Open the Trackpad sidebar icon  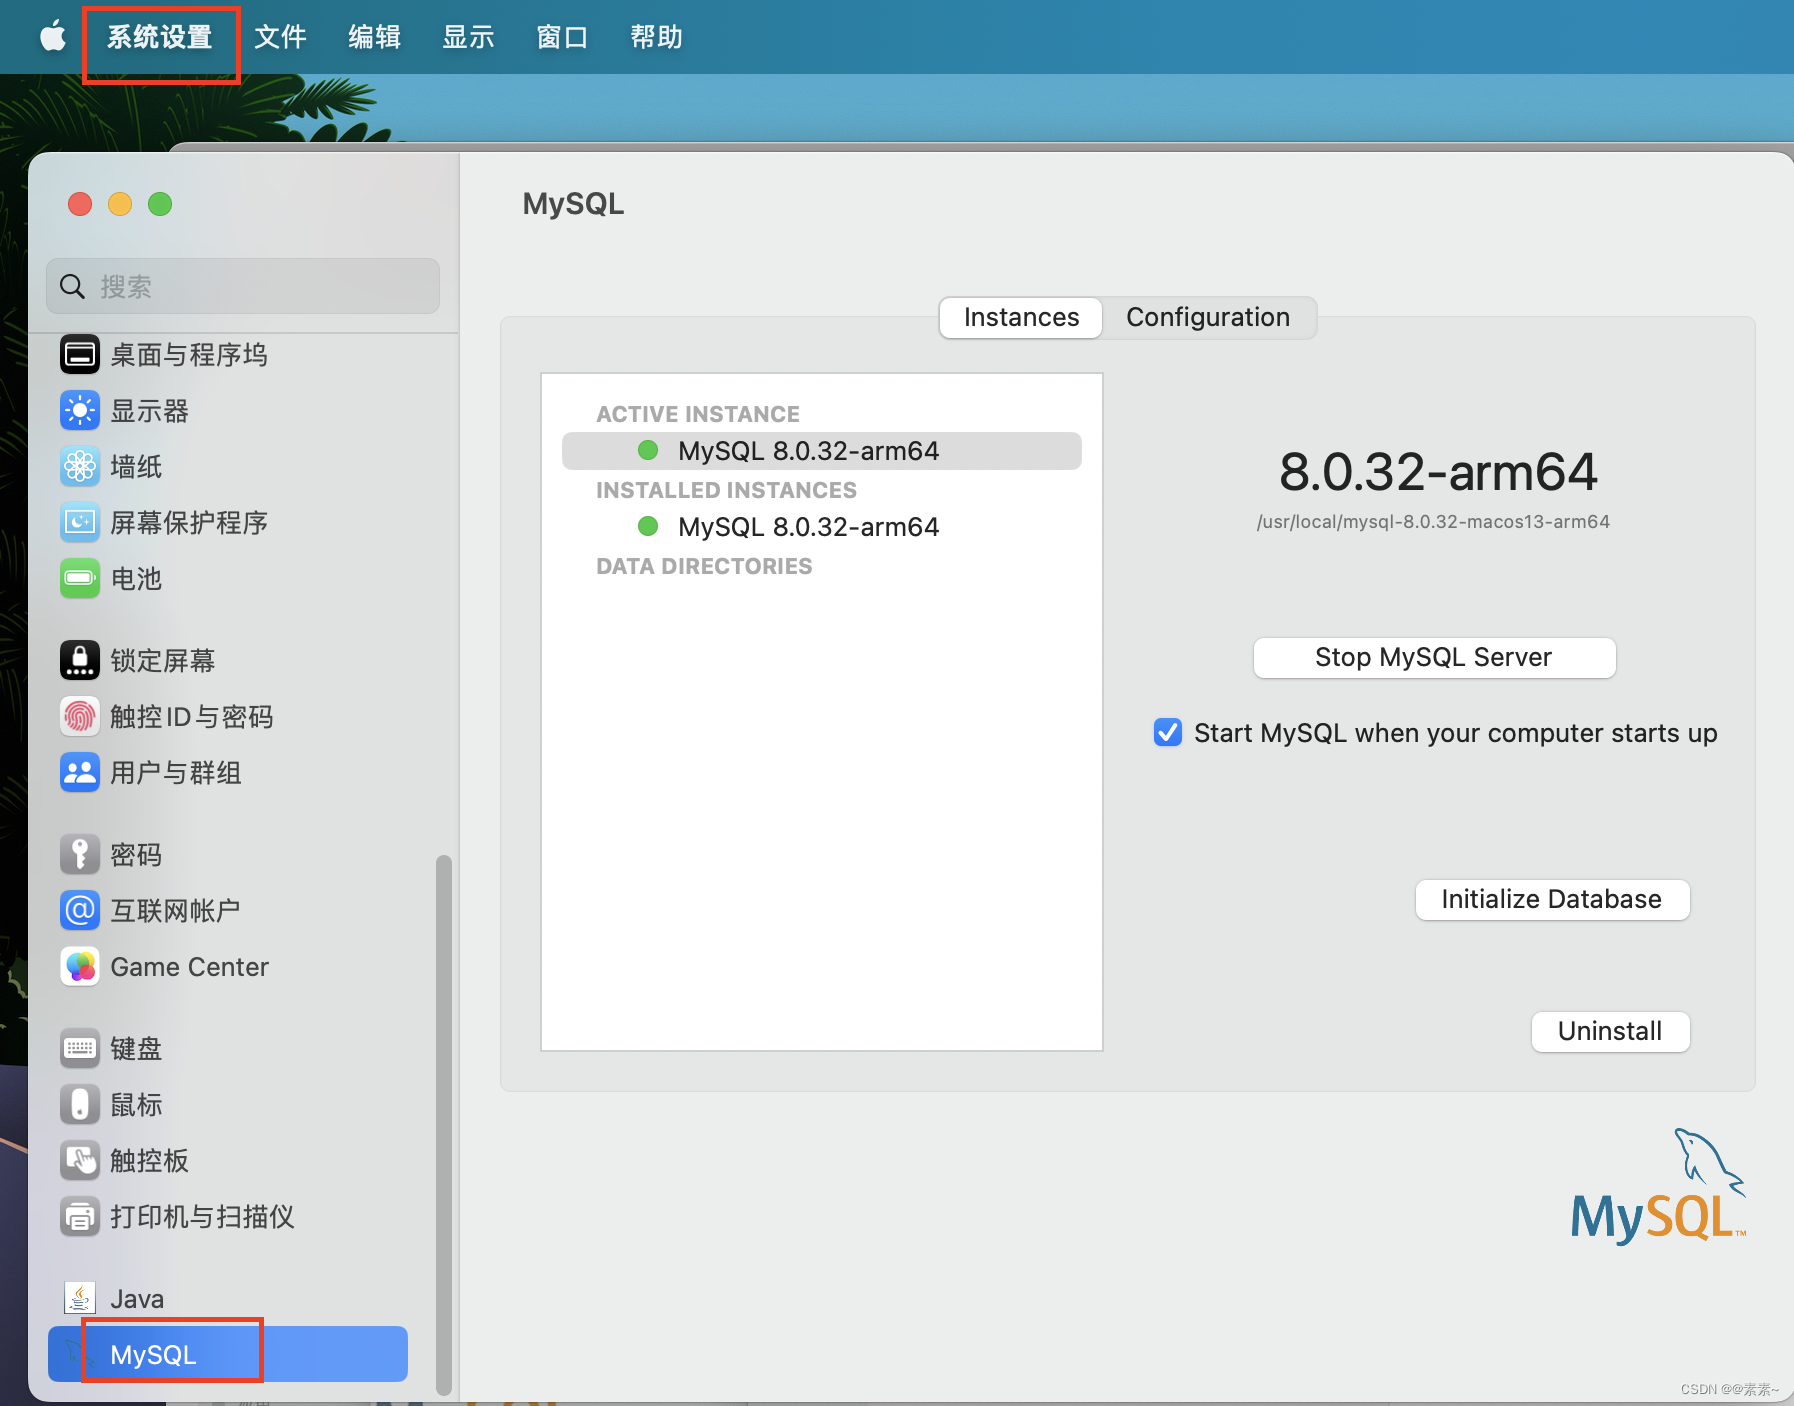pos(80,1160)
